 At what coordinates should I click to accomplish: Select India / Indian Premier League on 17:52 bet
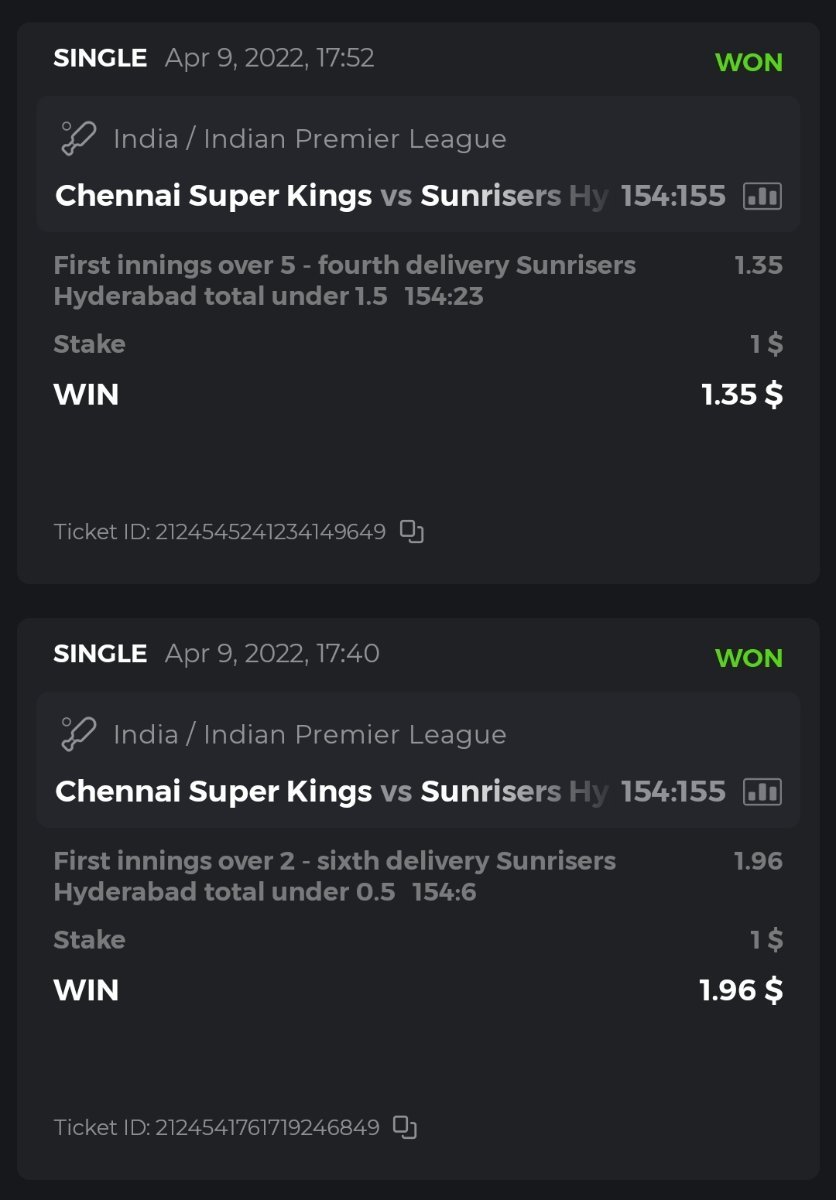point(309,138)
